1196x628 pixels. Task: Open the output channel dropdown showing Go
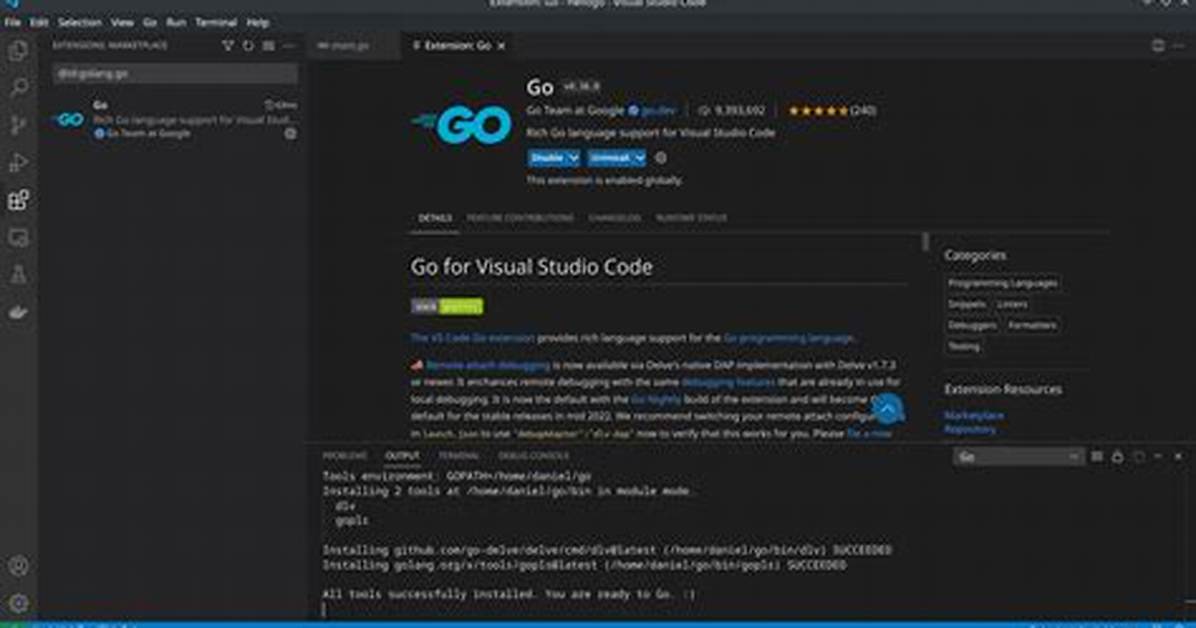pos(1018,456)
